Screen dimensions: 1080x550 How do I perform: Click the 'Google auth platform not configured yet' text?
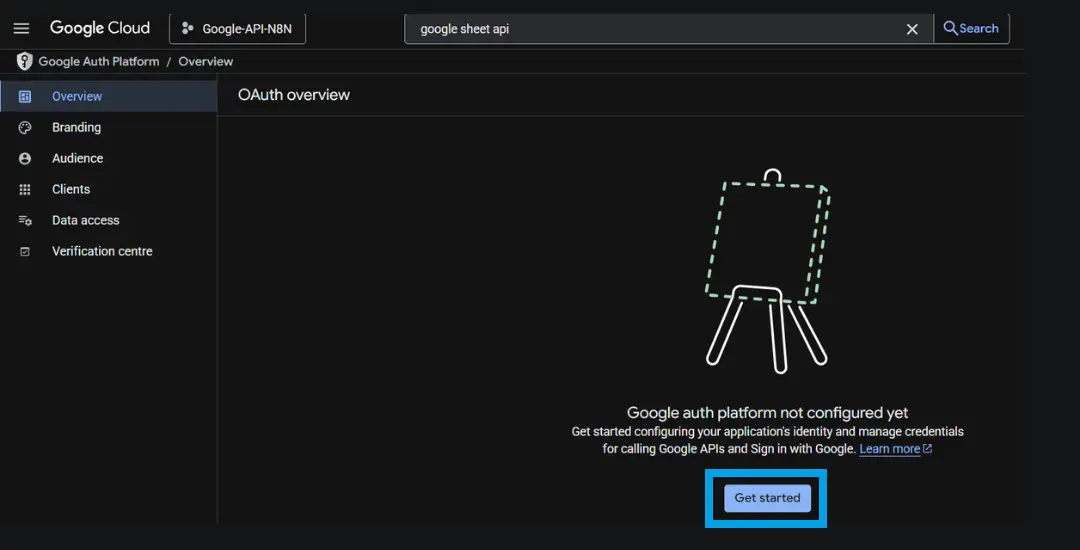pyautogui.click(x=767, y=413)
